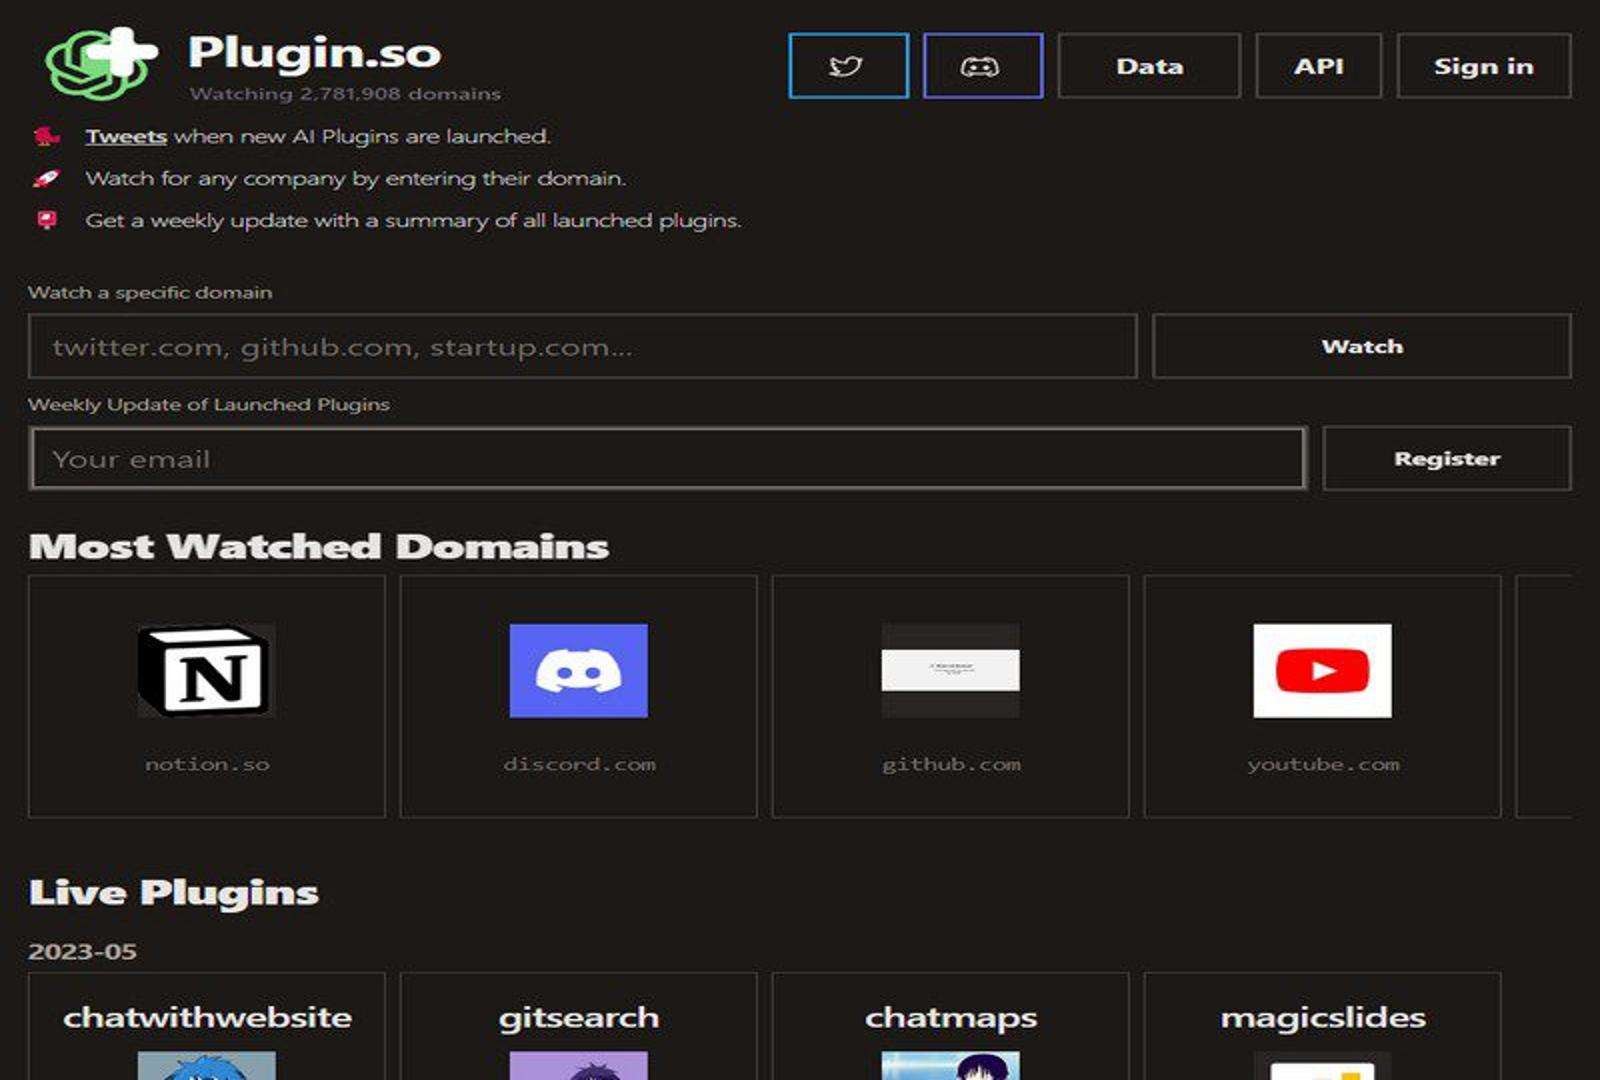Click the Your email input field
This screenshot has width=1600, height=1080.
point(670,458)
